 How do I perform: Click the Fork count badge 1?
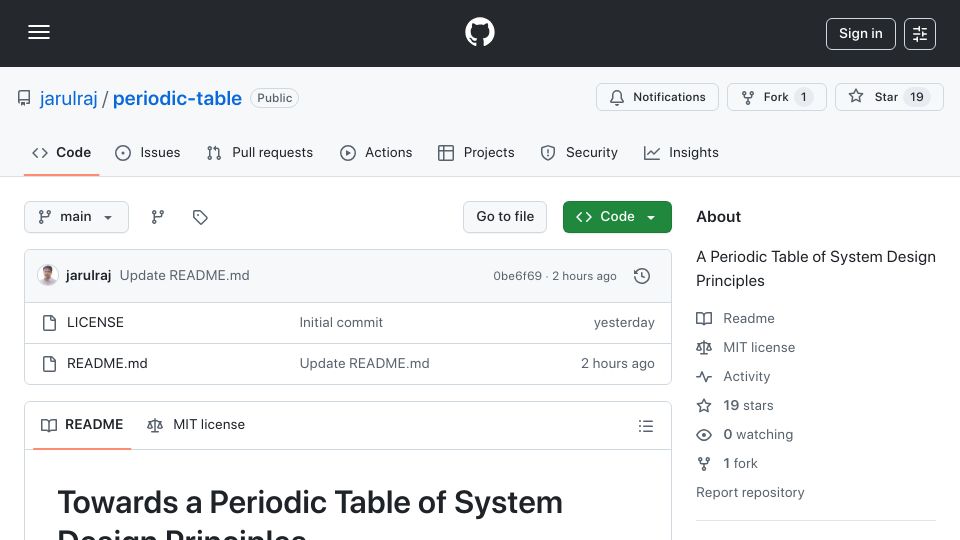click(x=803, y=97)
